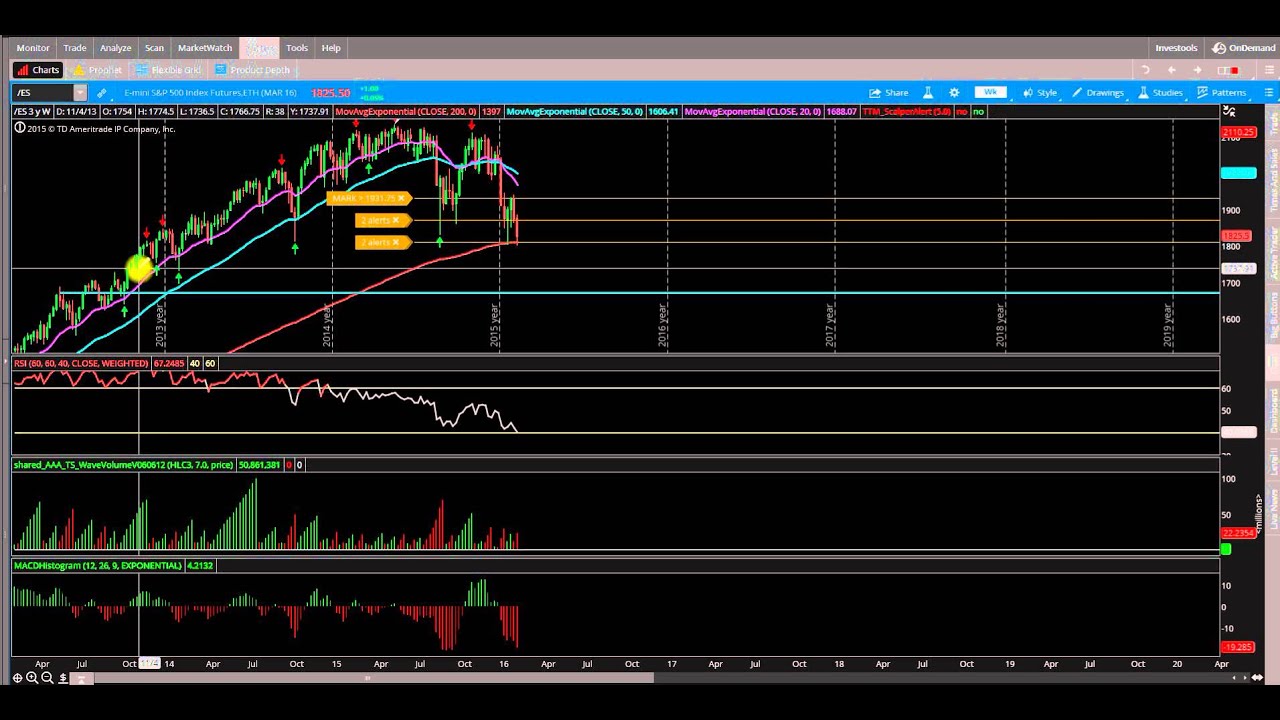
Task: Close the upper '2 alerts' label
Action: pyautogui.click(x=395, y=220)
